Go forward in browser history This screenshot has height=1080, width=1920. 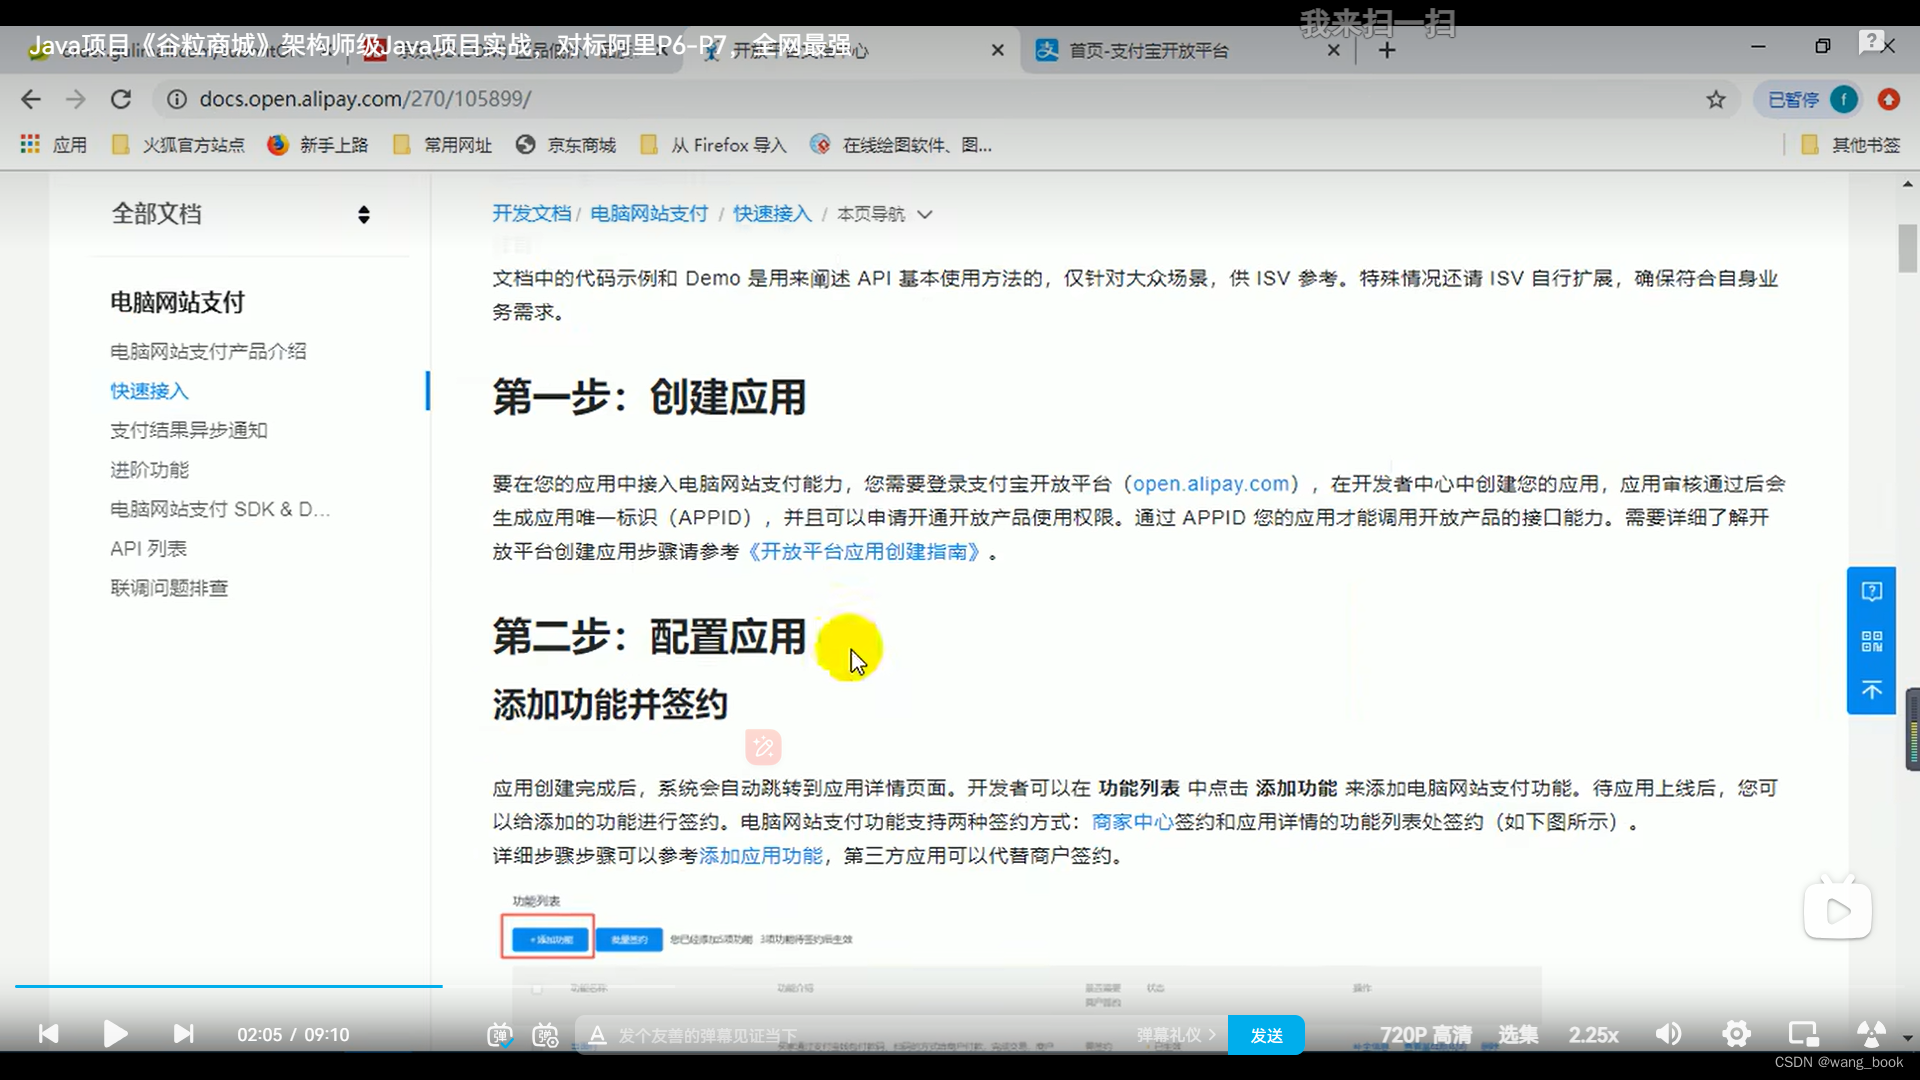point(76,99)
